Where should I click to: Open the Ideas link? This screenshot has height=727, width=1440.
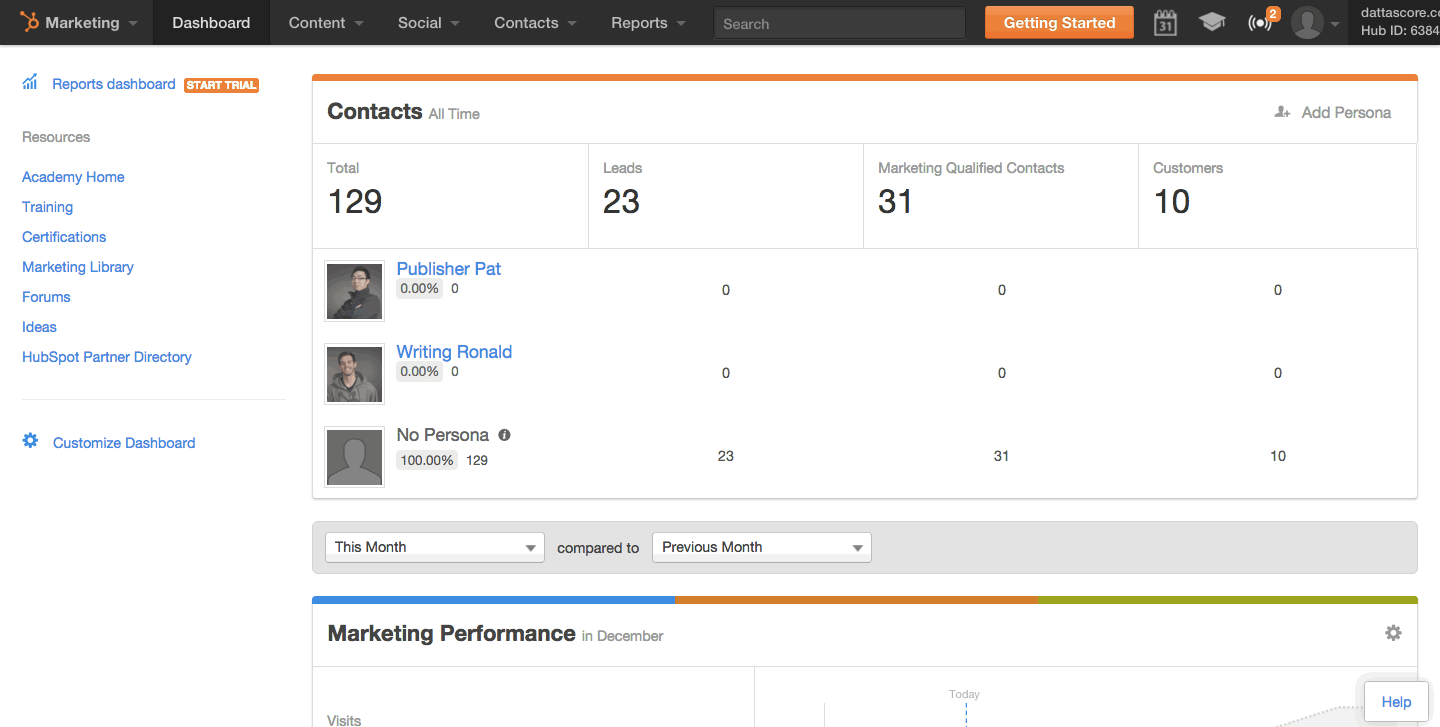point(39,327)
